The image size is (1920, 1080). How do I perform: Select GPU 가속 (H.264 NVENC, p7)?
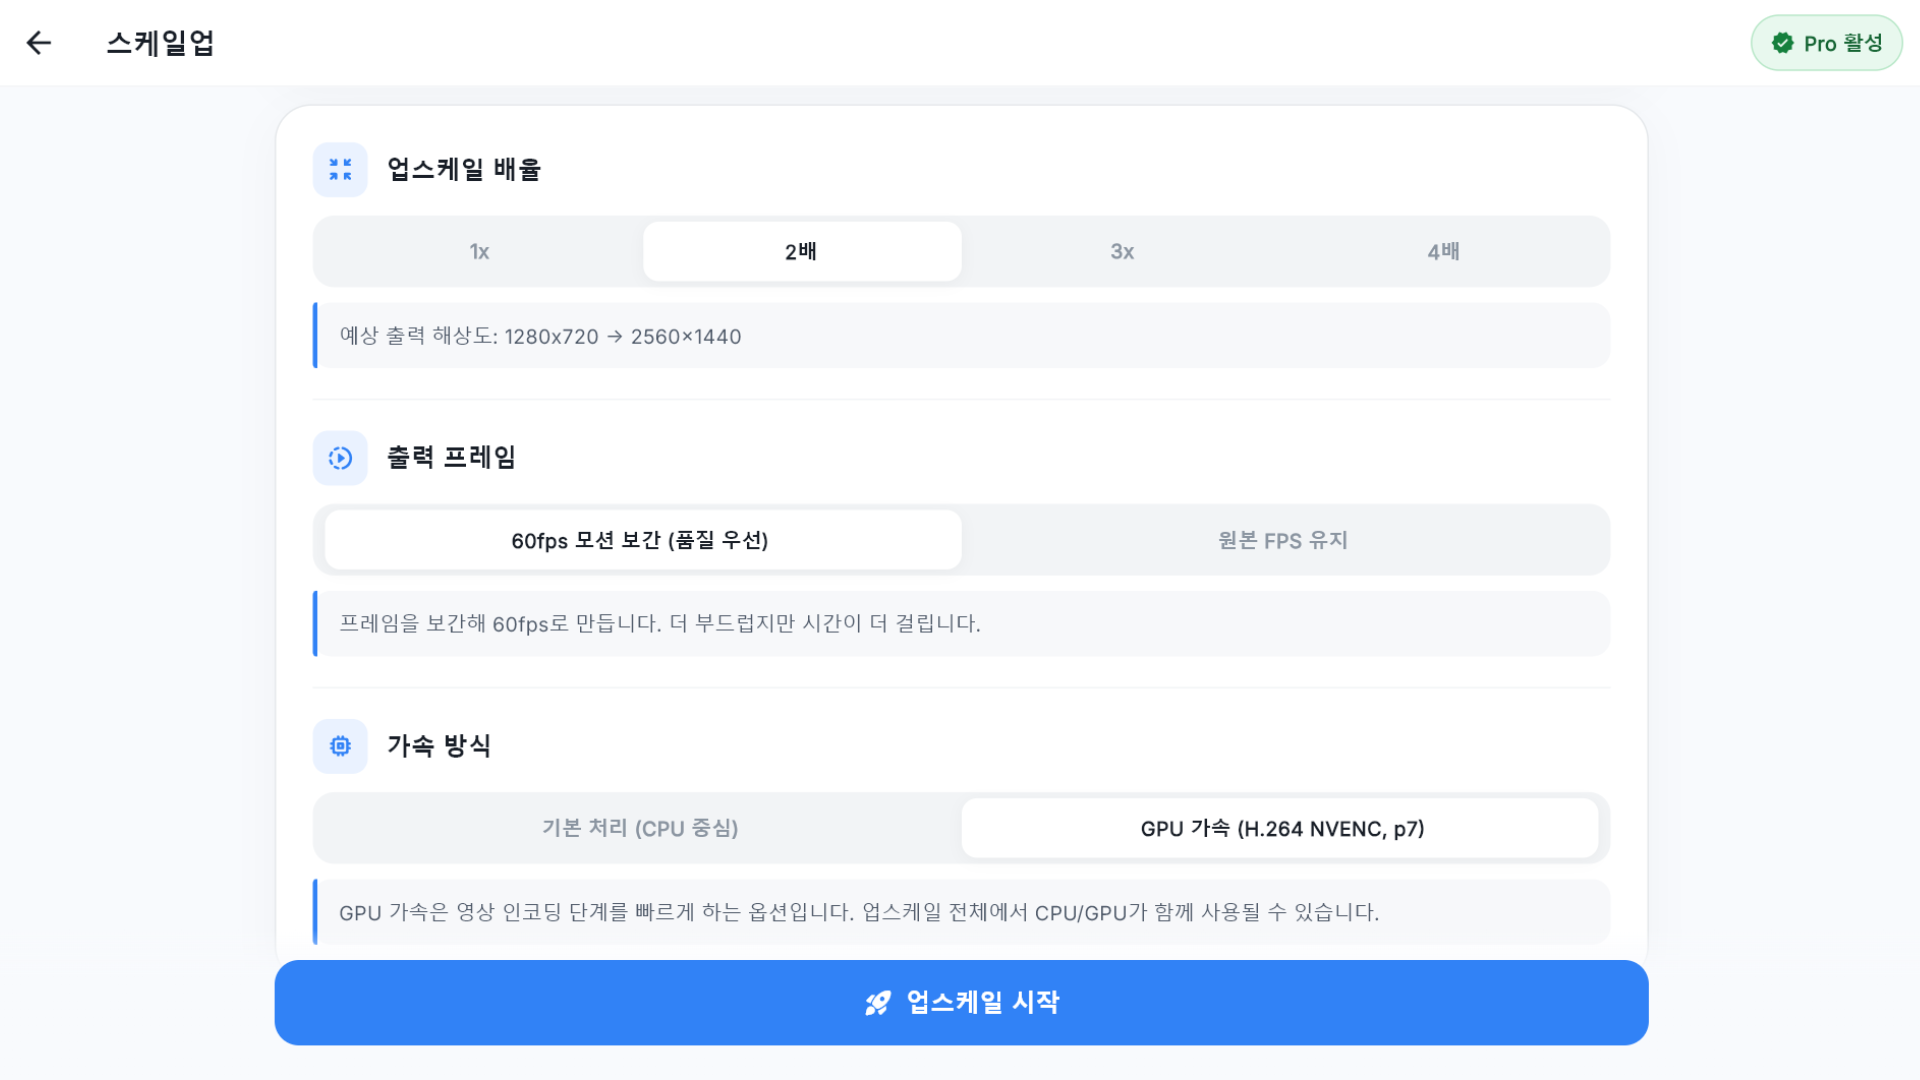pos(1281,828)
